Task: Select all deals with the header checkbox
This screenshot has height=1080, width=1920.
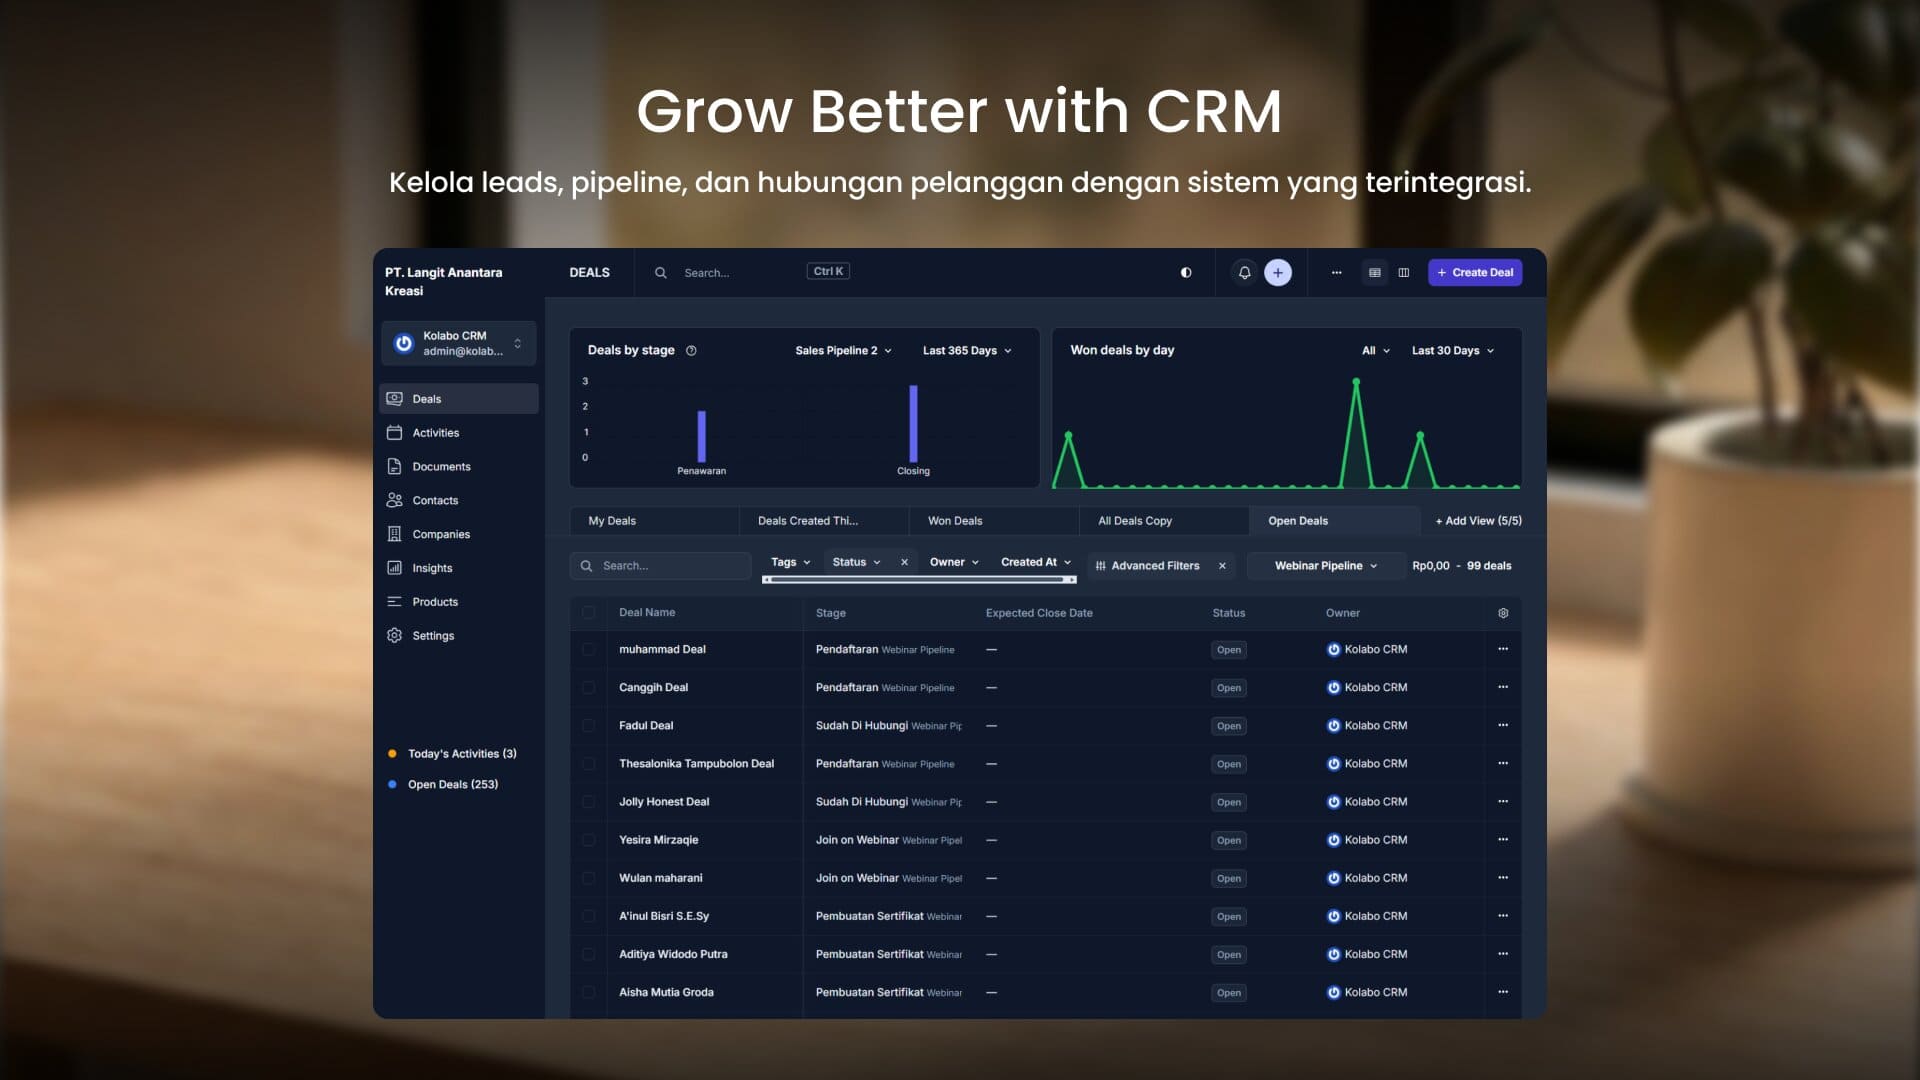Action: [588, 612]
